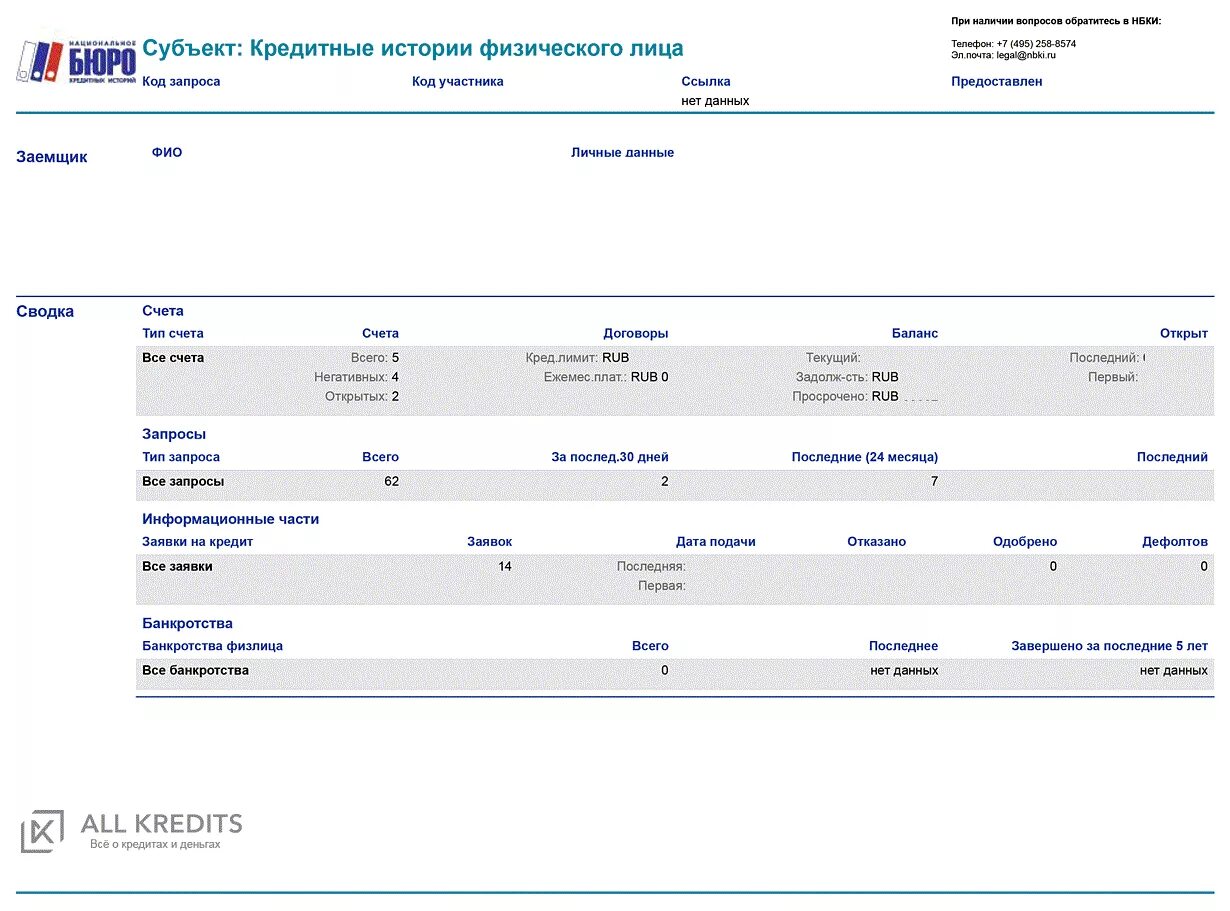Click the 'Заемщик' section heading

(x=52, y=157)
